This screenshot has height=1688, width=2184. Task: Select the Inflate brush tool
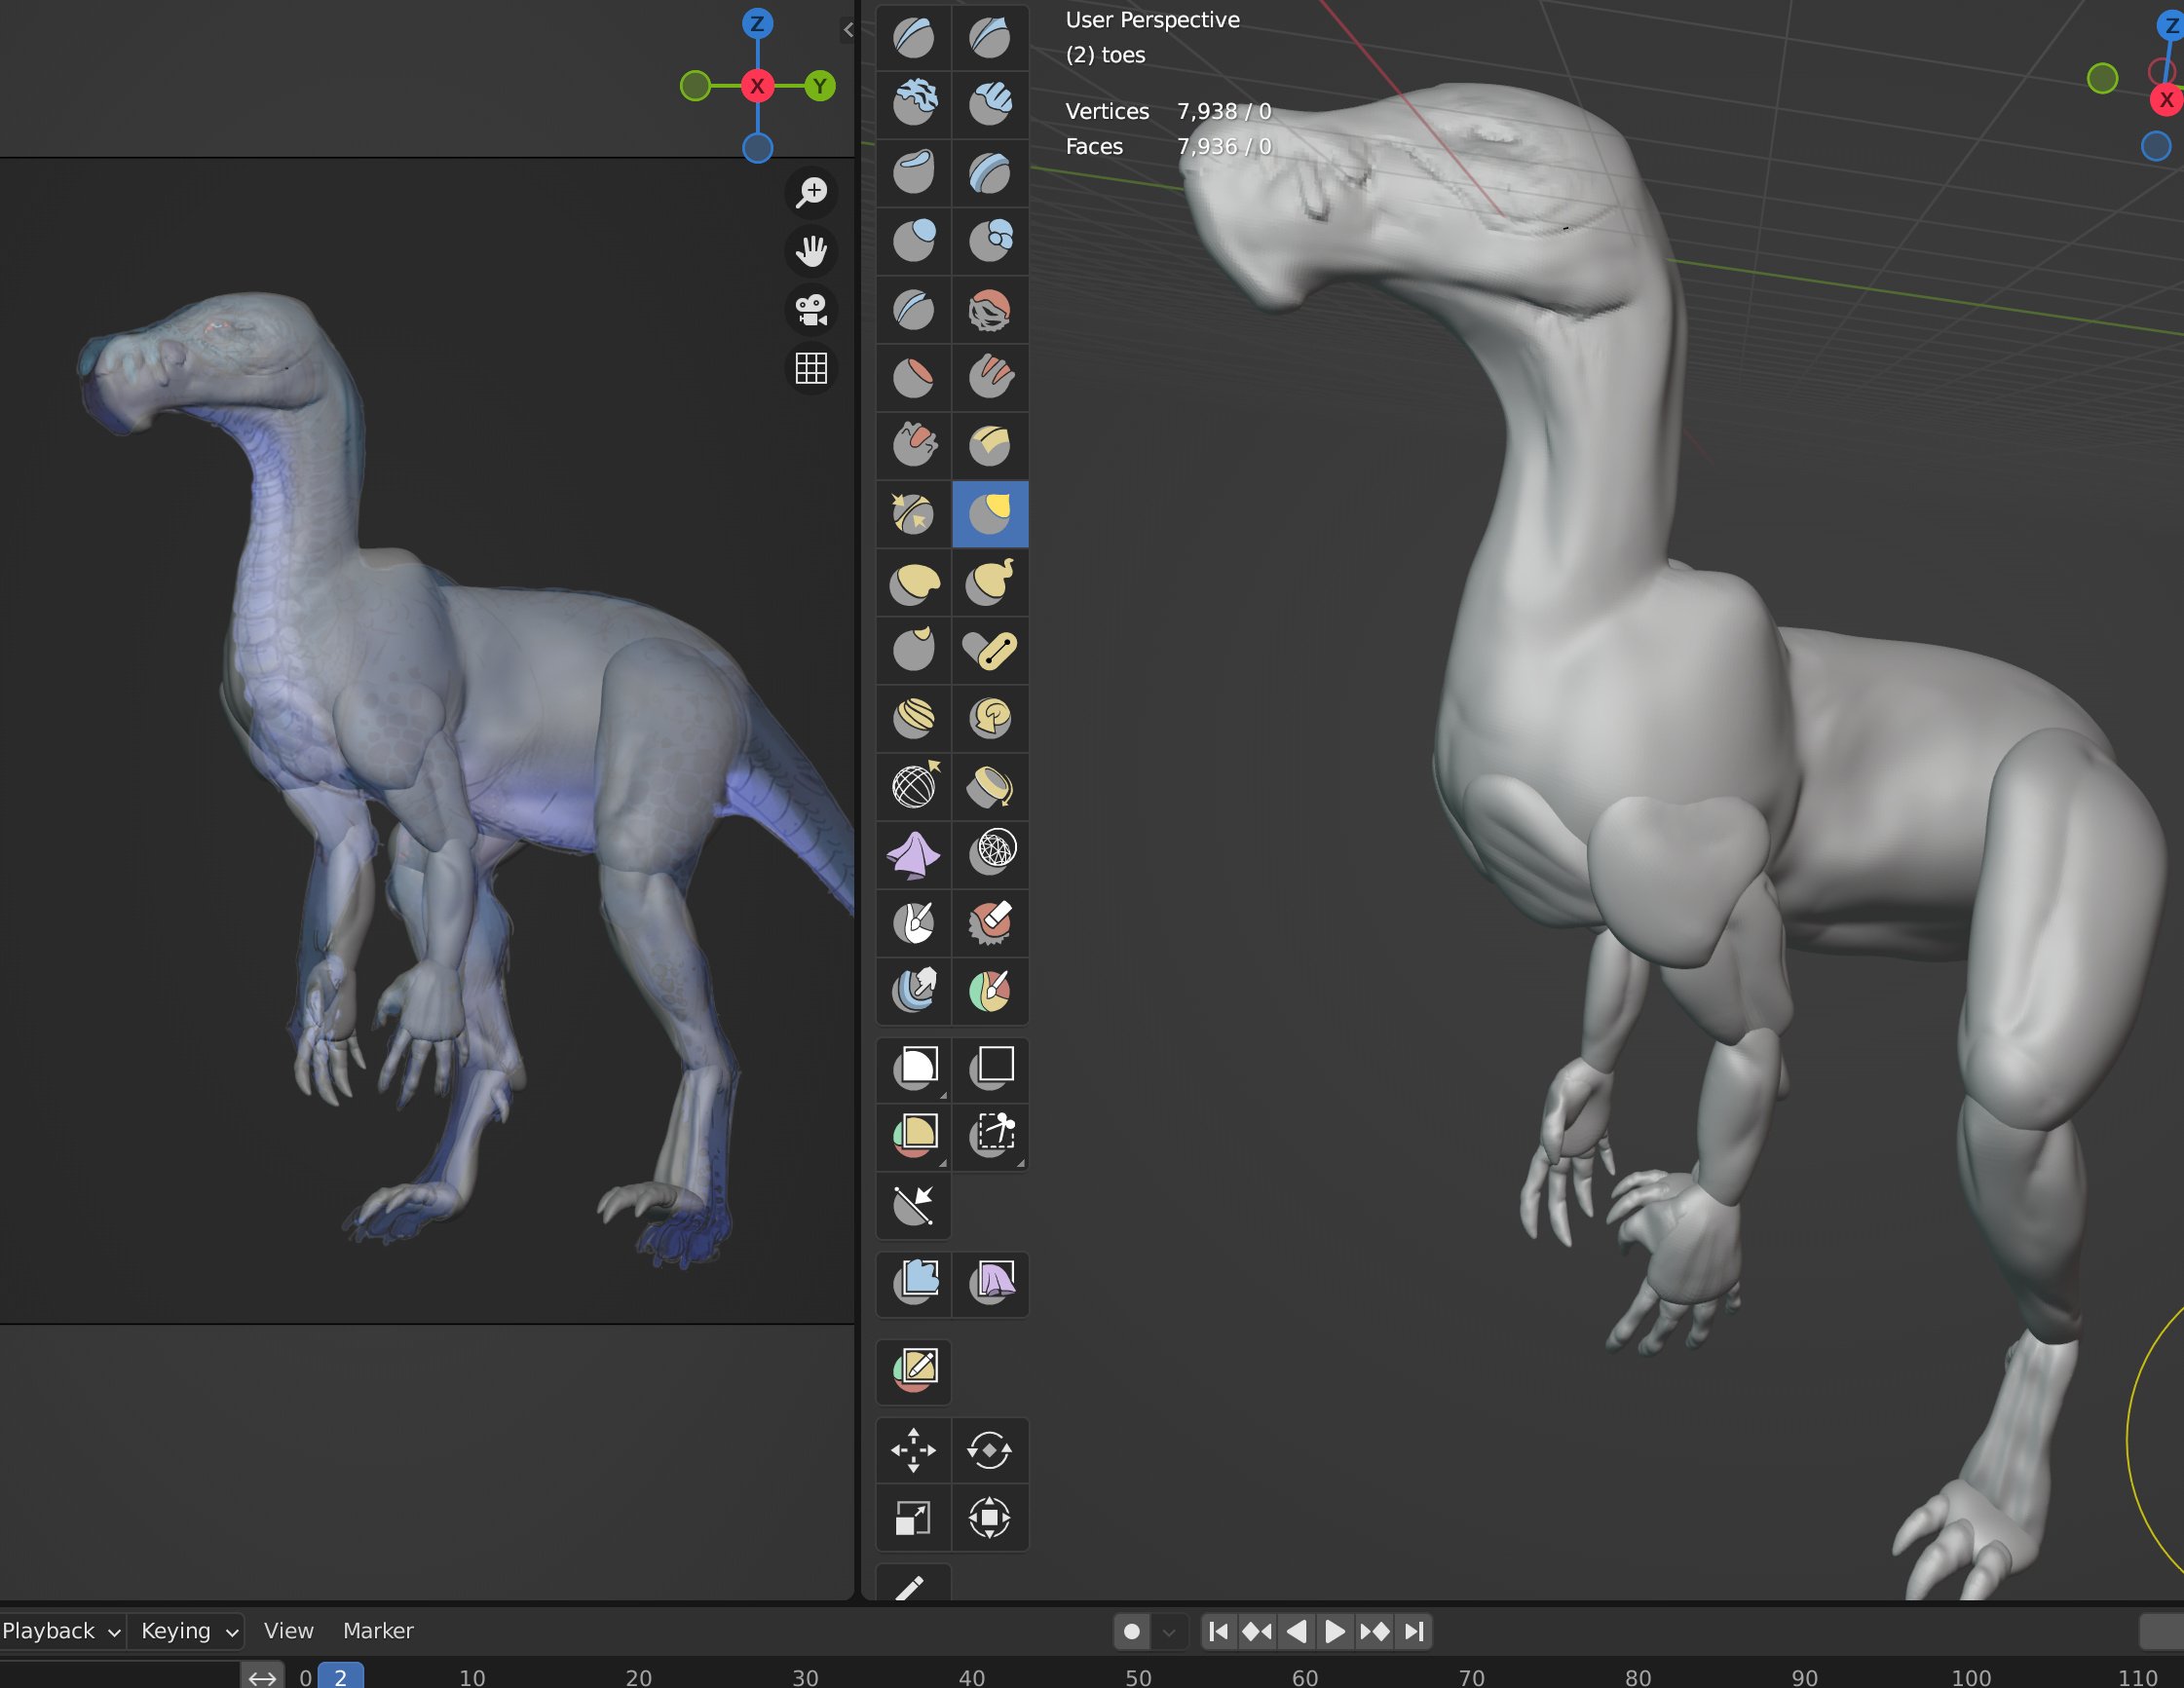coord(913,240)
